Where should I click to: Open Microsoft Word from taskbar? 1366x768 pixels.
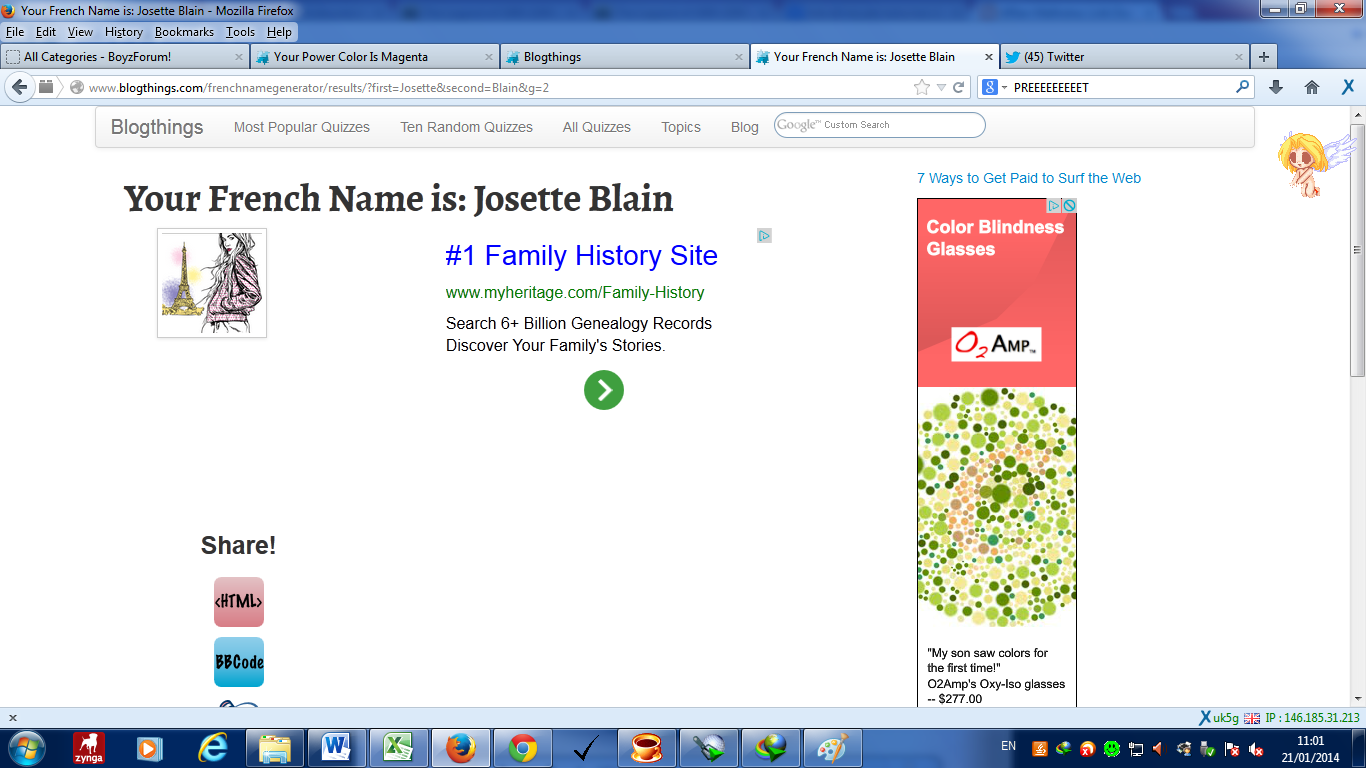(x=336, y=747)
